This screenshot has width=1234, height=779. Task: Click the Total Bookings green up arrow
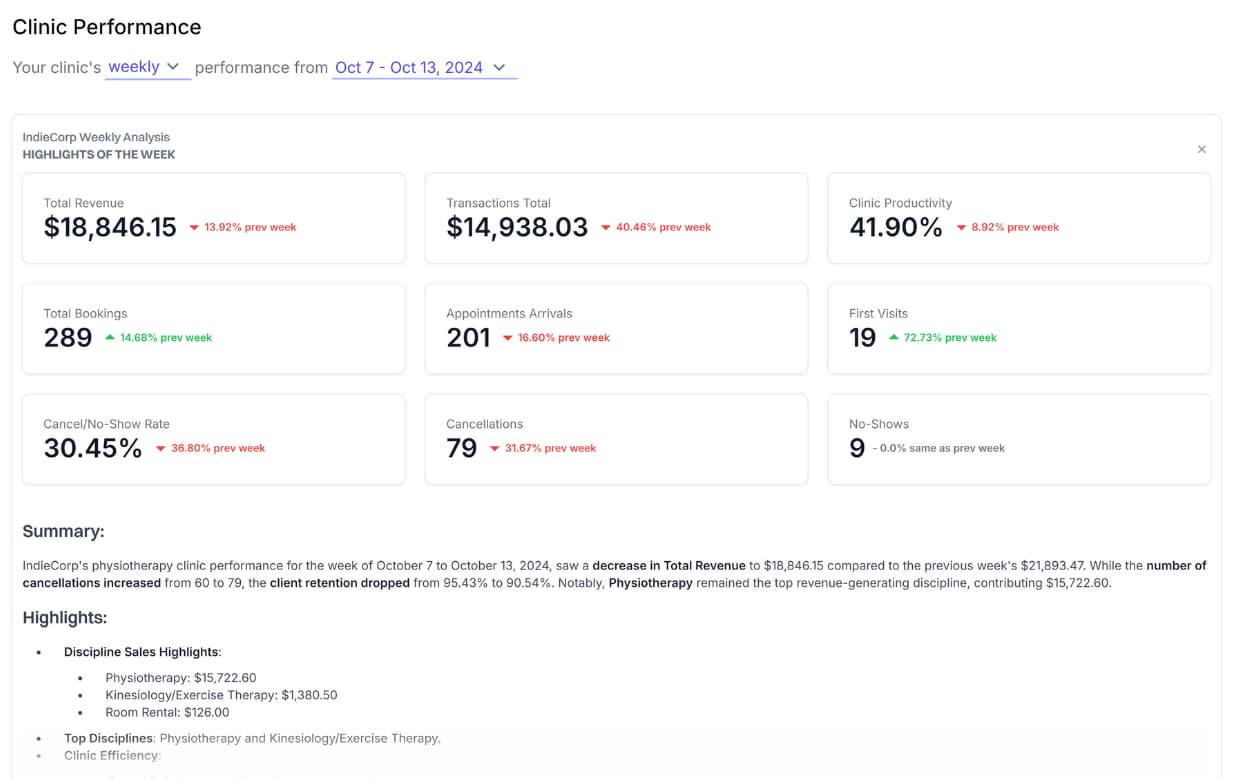[x=110, y=338]
